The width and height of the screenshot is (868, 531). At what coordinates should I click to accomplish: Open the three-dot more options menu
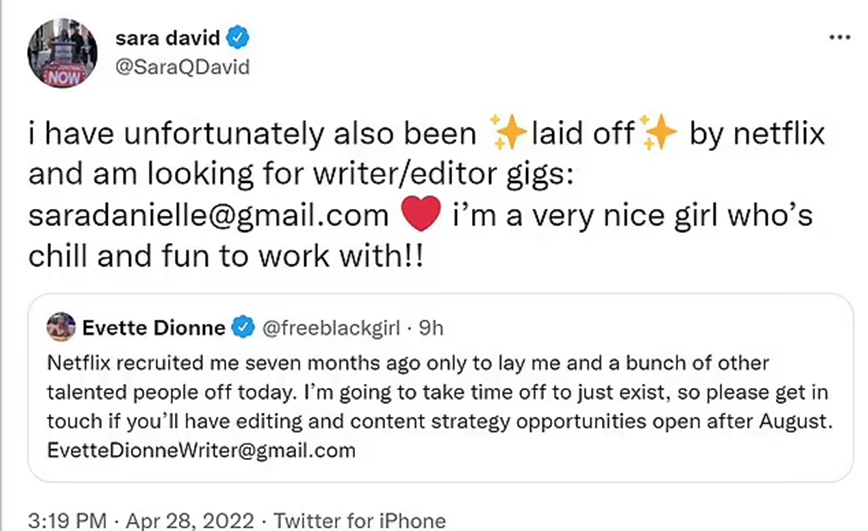pyautogui.click(x=840, y=38)
